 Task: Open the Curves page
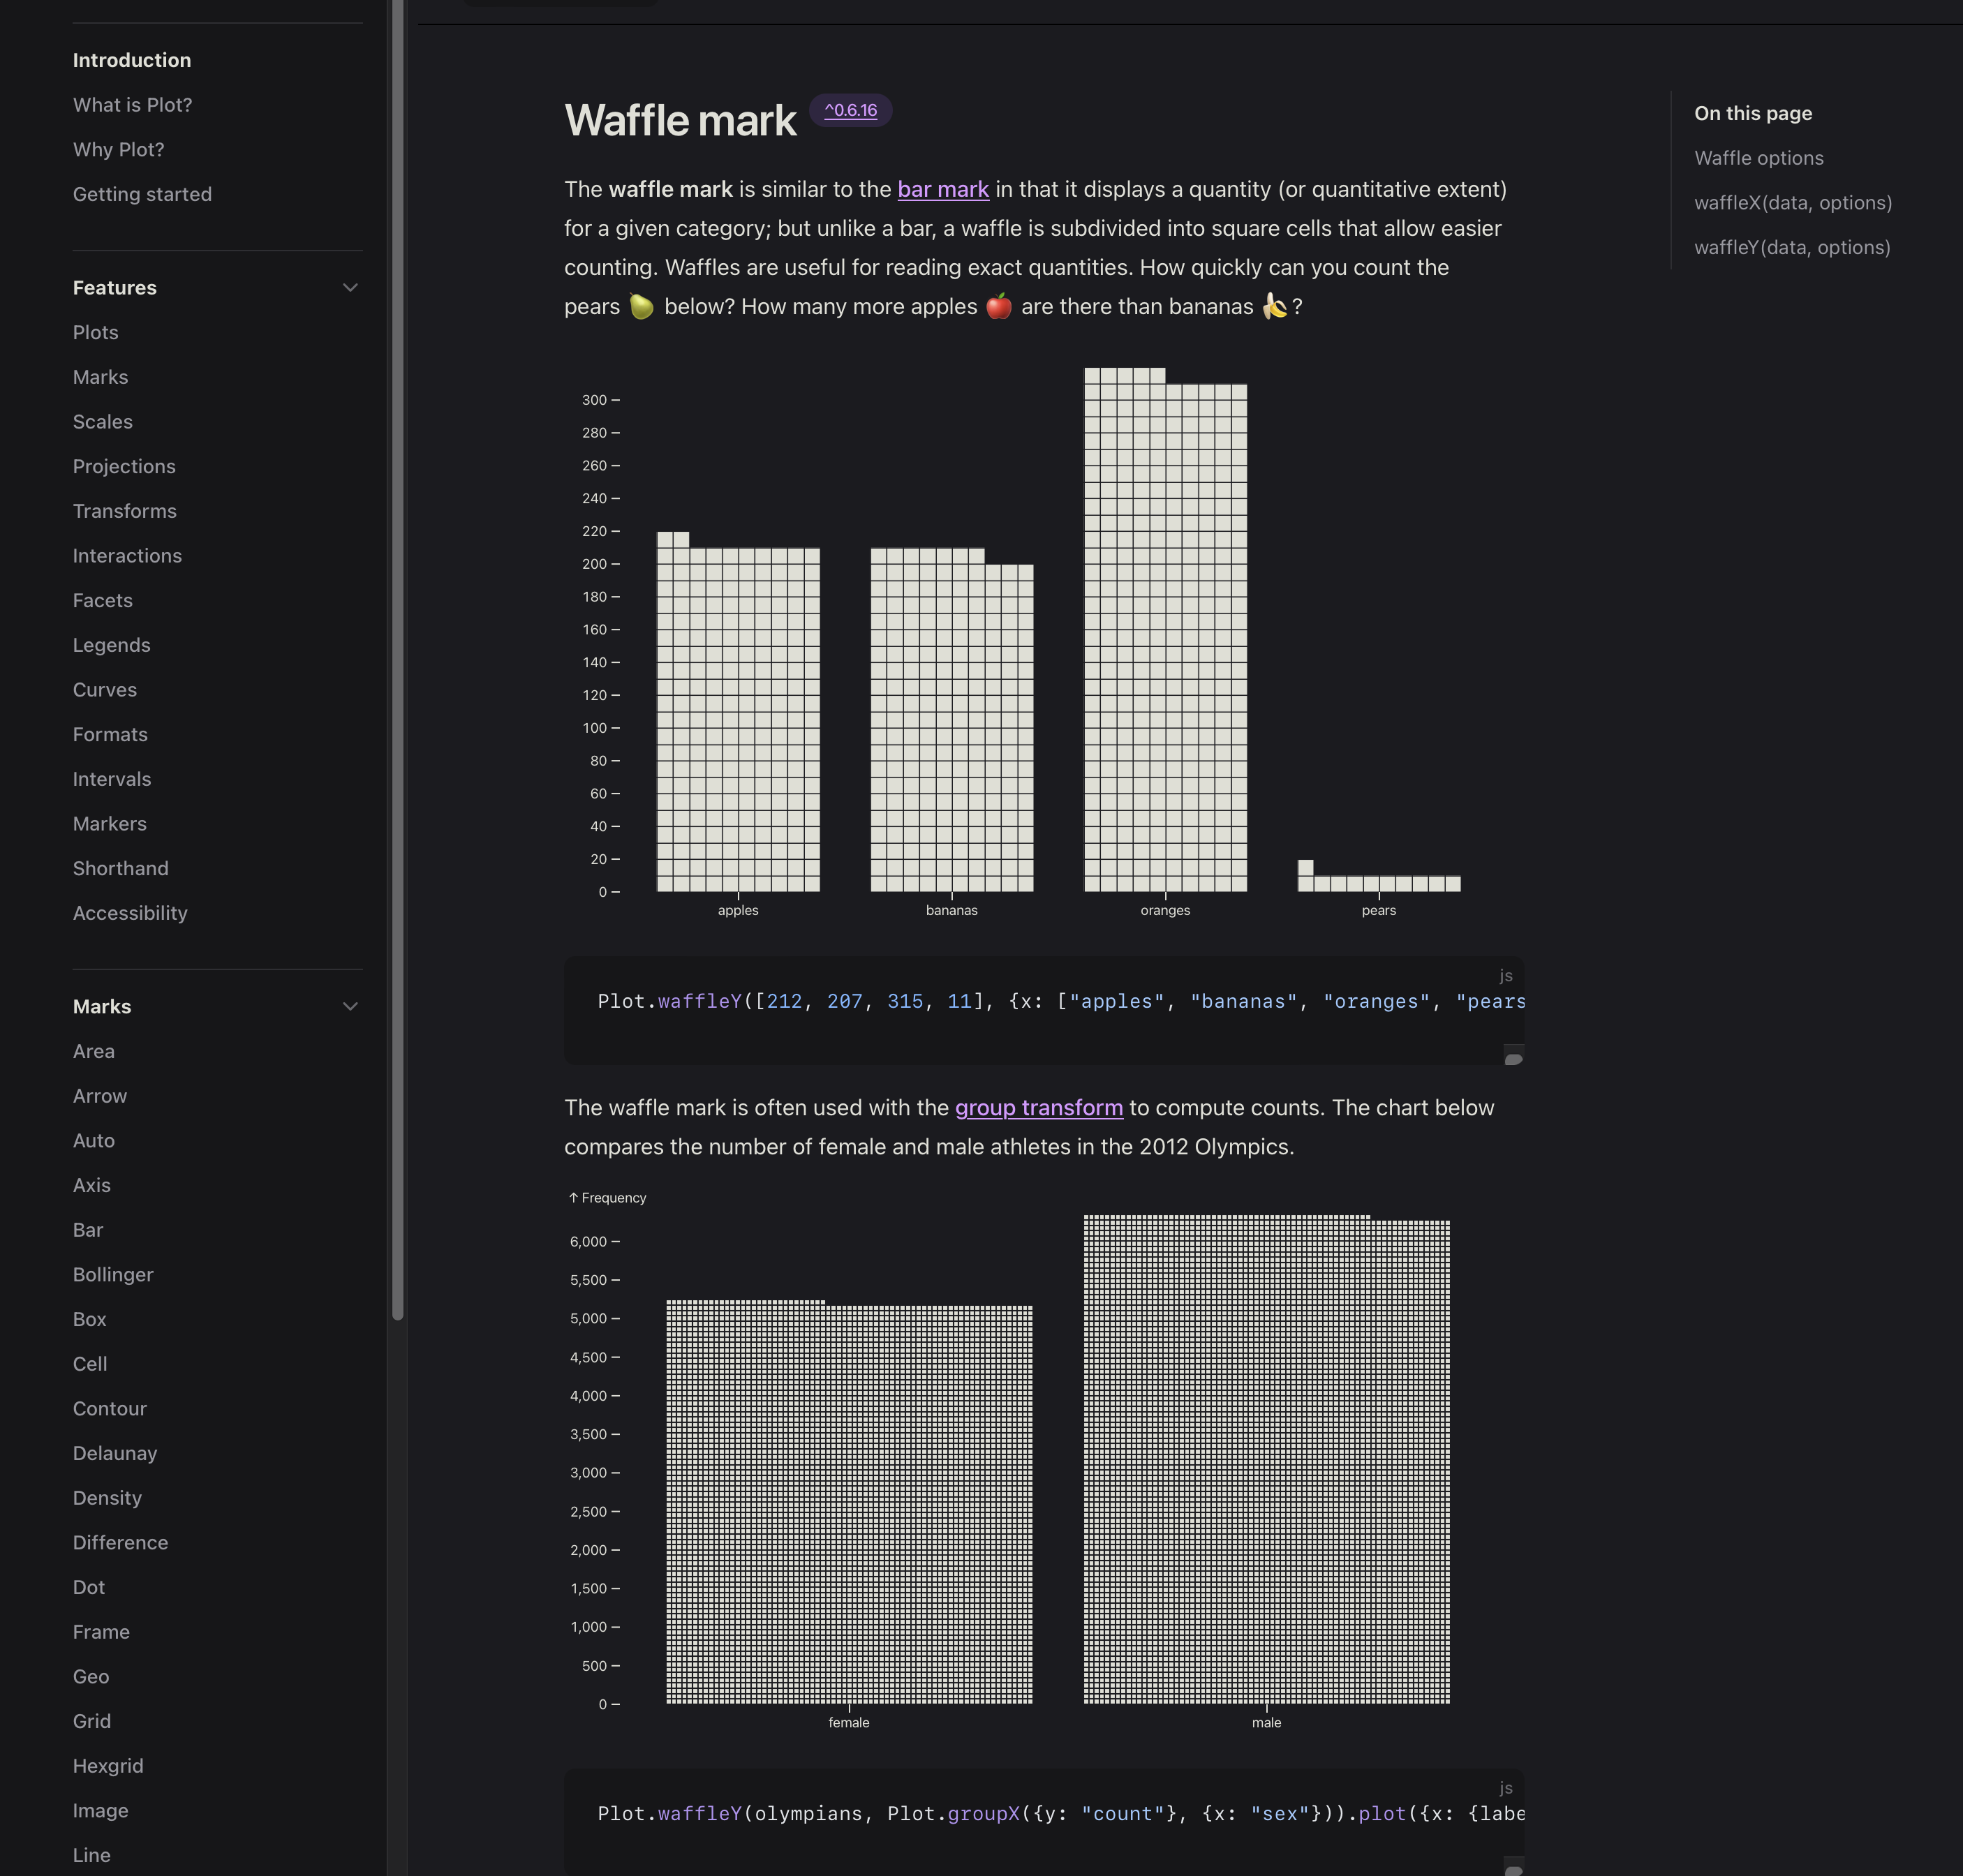[x=104, y=690]
